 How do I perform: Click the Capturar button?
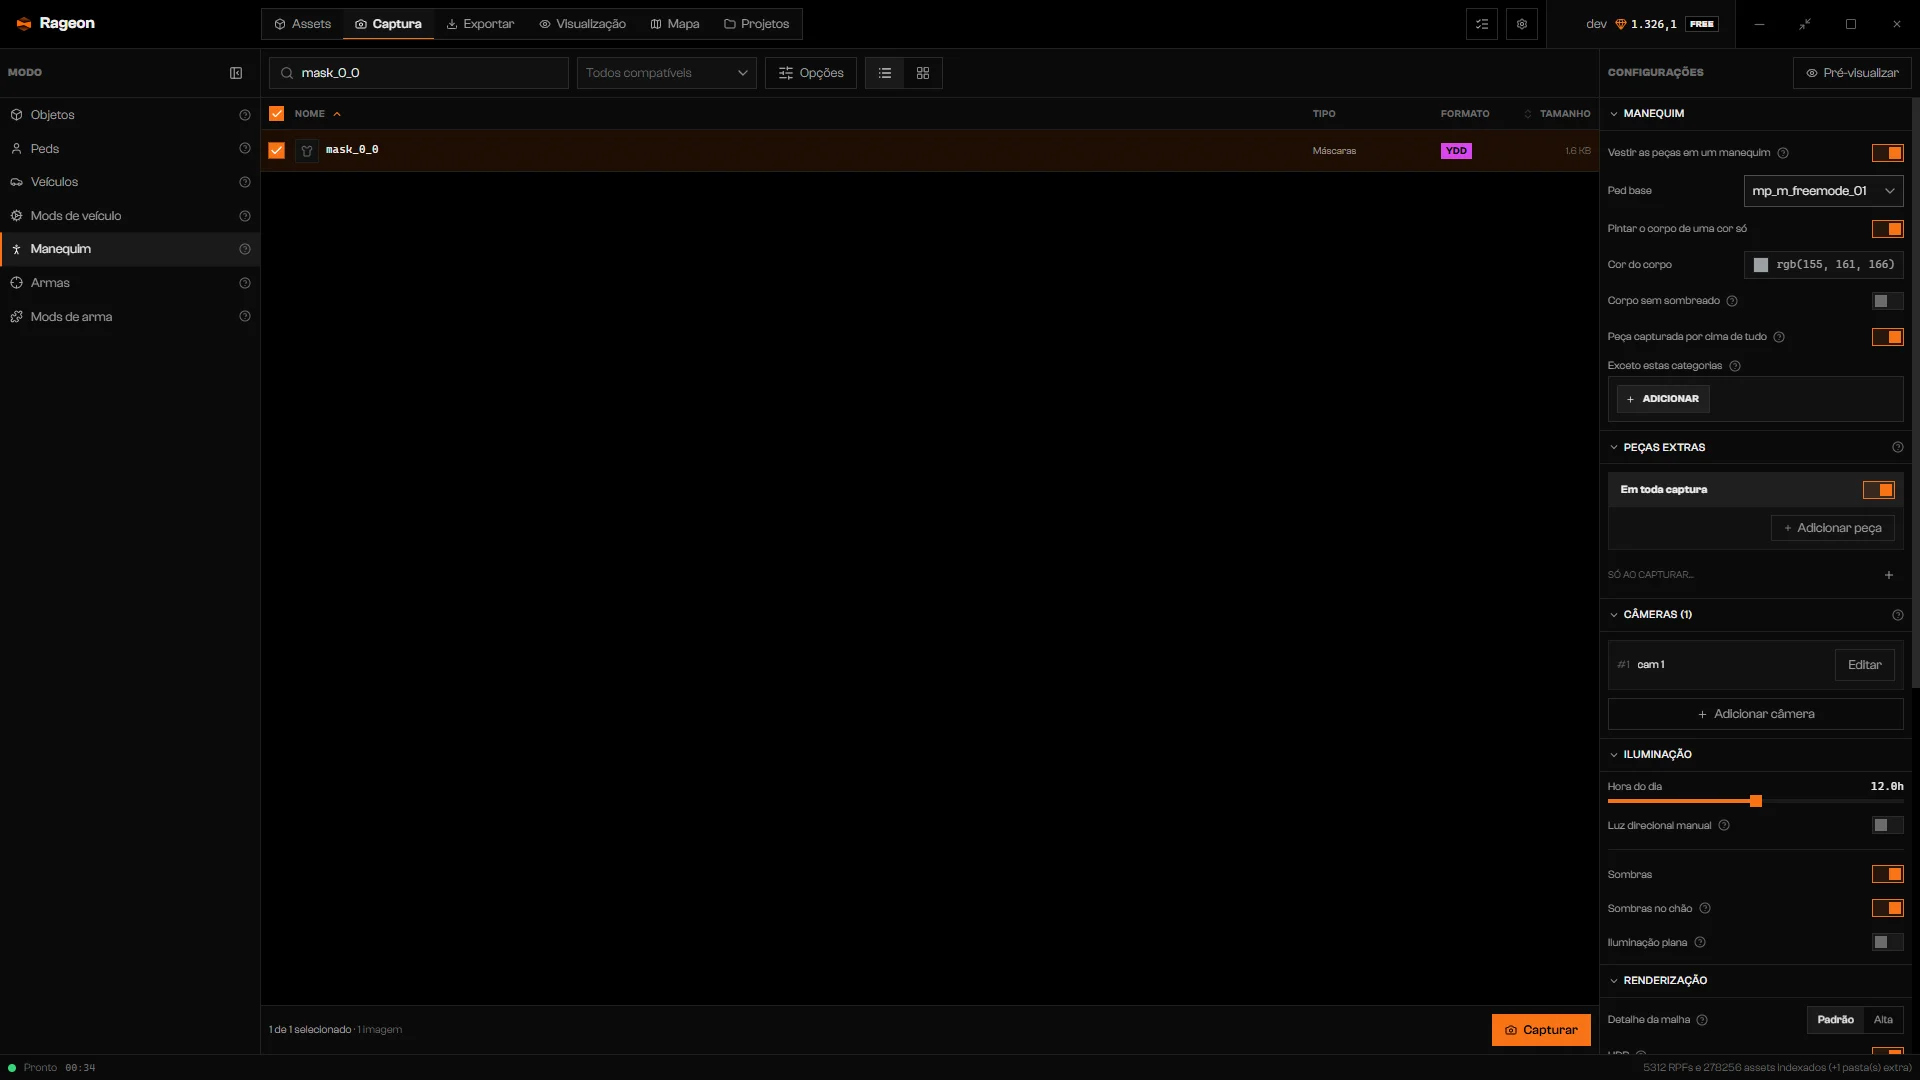tap(1541, 1030)
